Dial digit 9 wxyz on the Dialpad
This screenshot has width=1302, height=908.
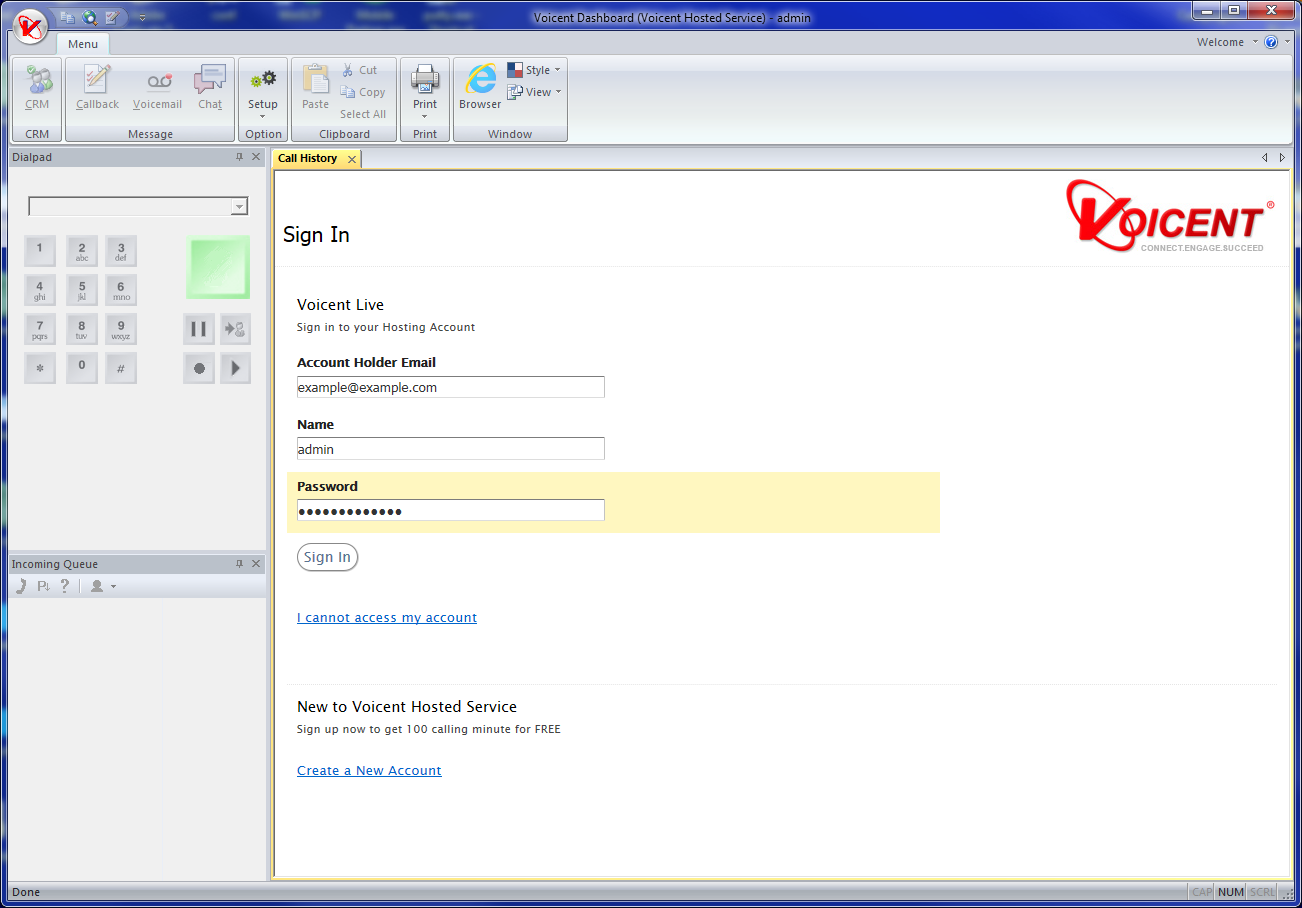[121, 329]
